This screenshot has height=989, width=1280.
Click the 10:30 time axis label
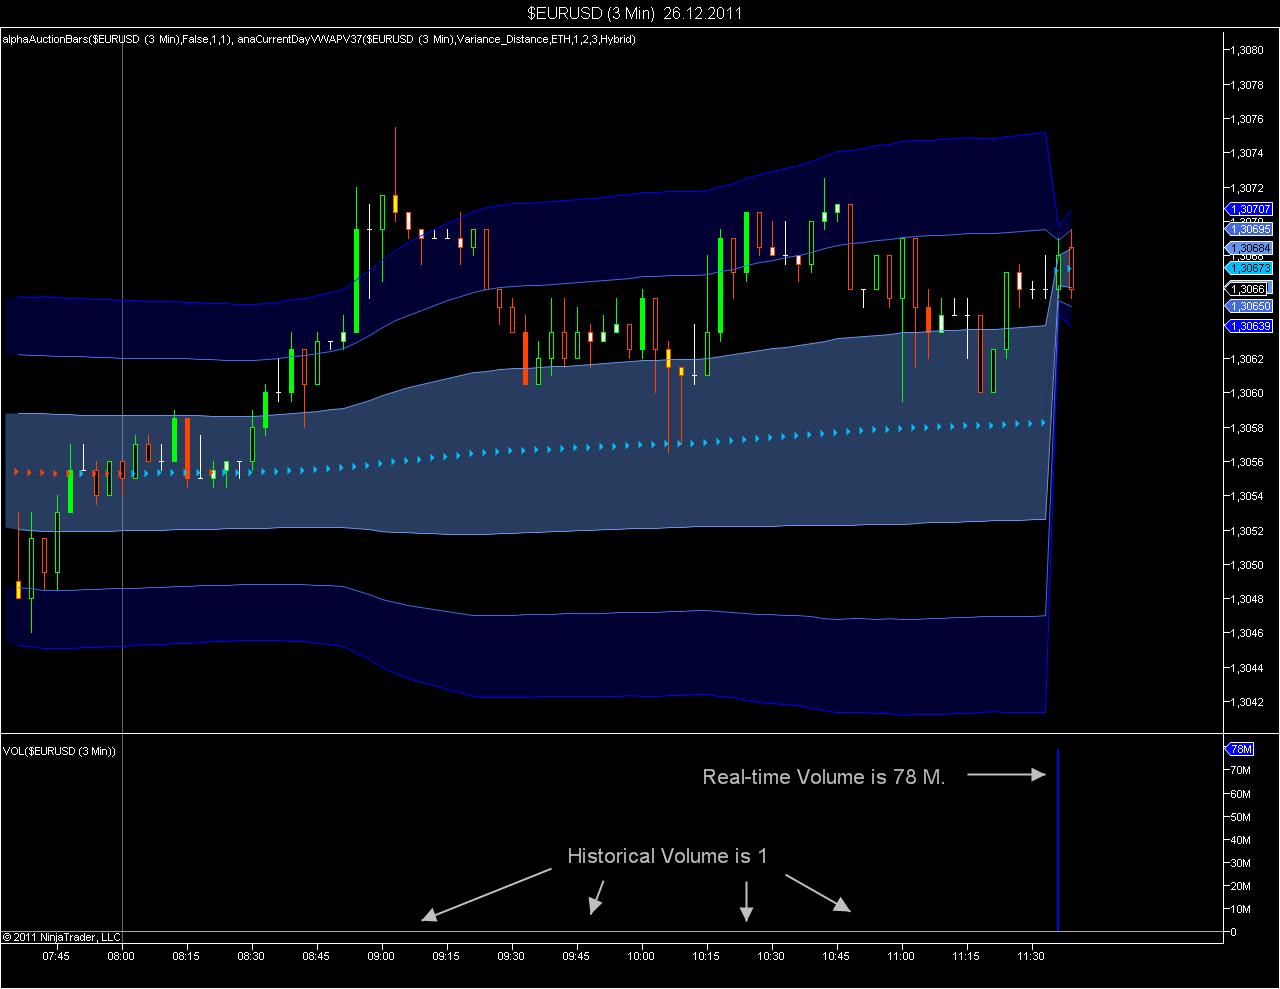click(771, 956)
